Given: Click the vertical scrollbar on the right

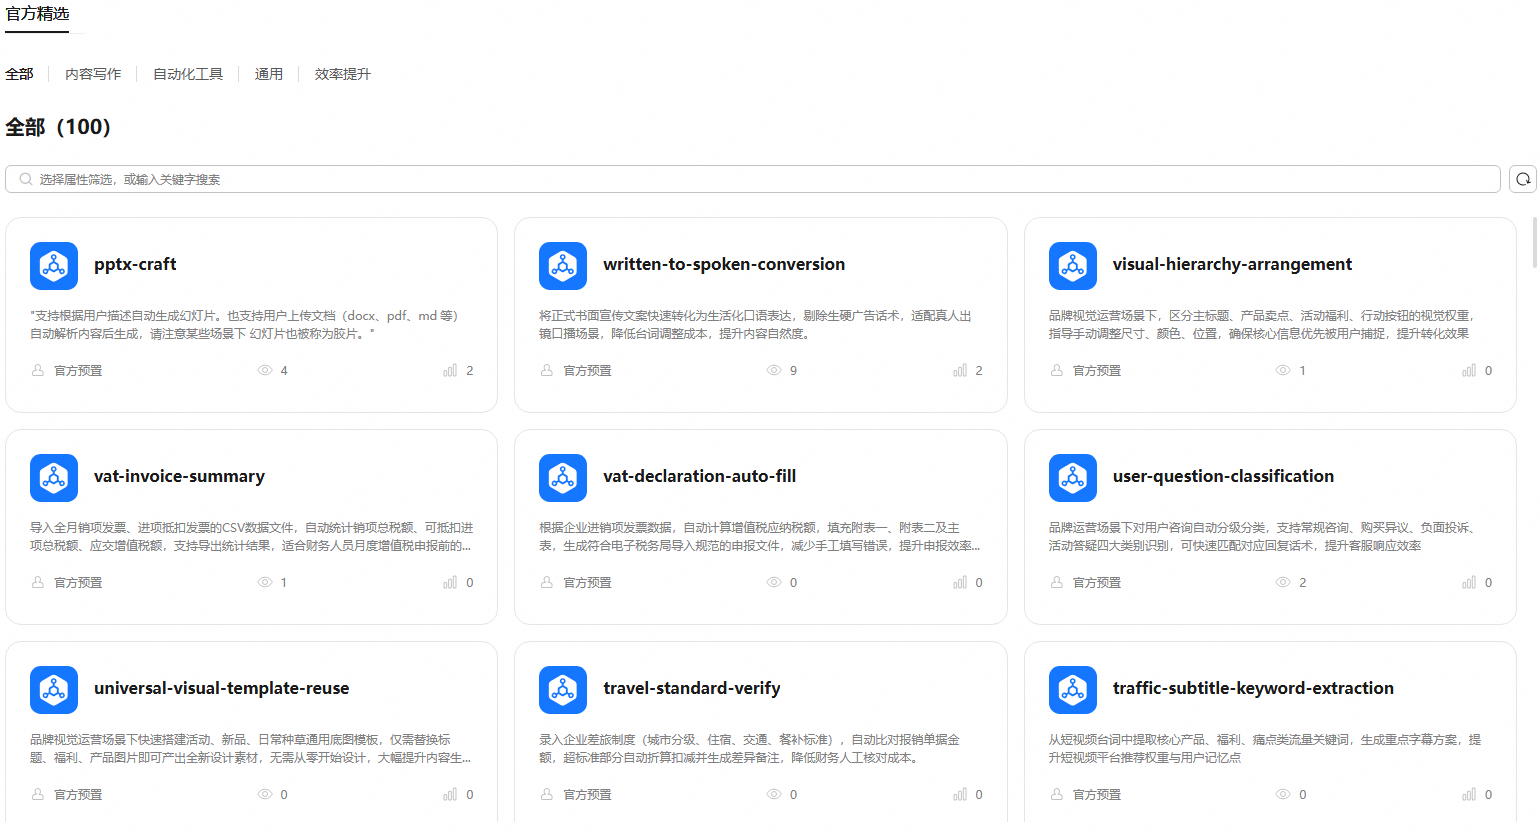Looking at the screenshot, I should pos(1535,243).
